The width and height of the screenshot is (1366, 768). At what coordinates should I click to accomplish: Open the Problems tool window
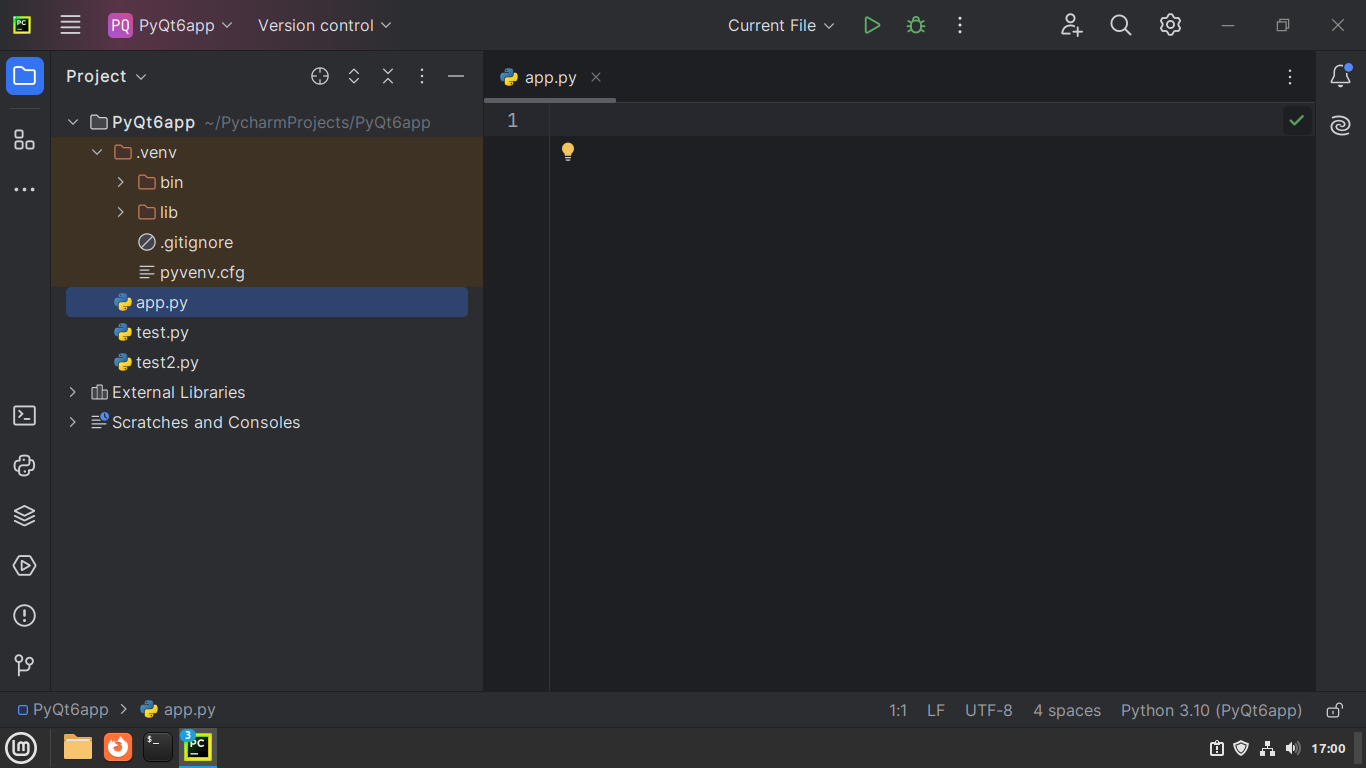[25, 616]
